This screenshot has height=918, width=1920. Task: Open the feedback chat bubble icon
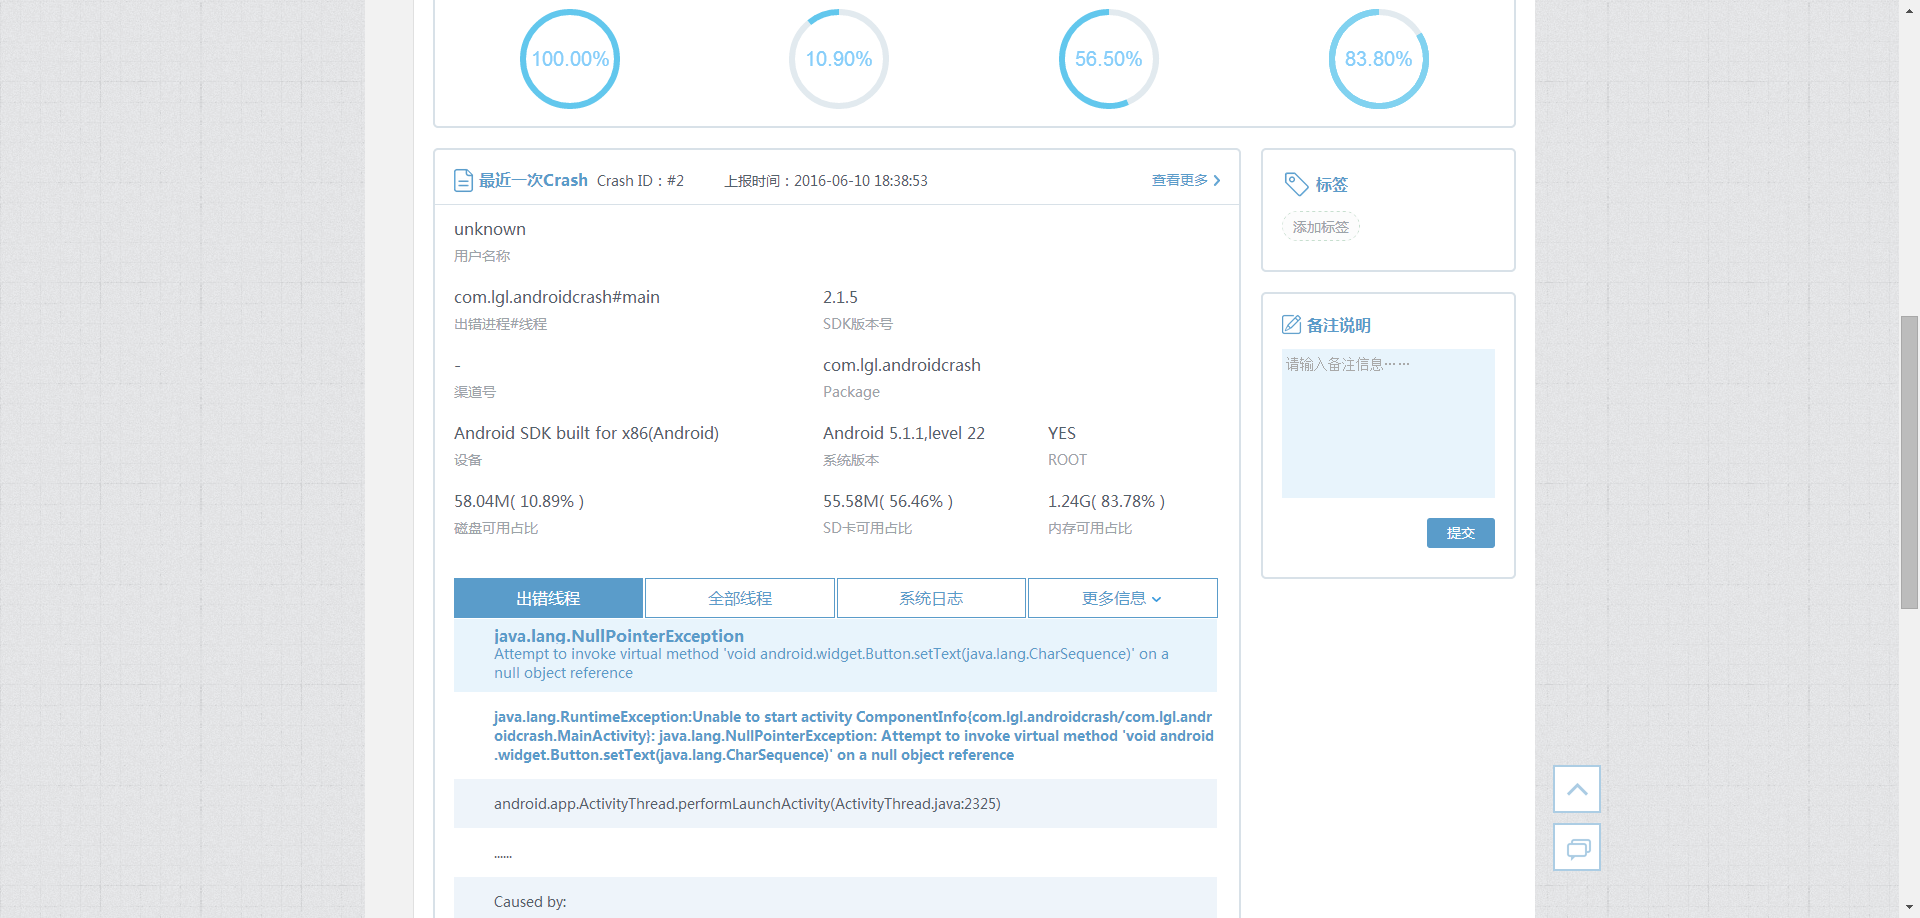1577,847
